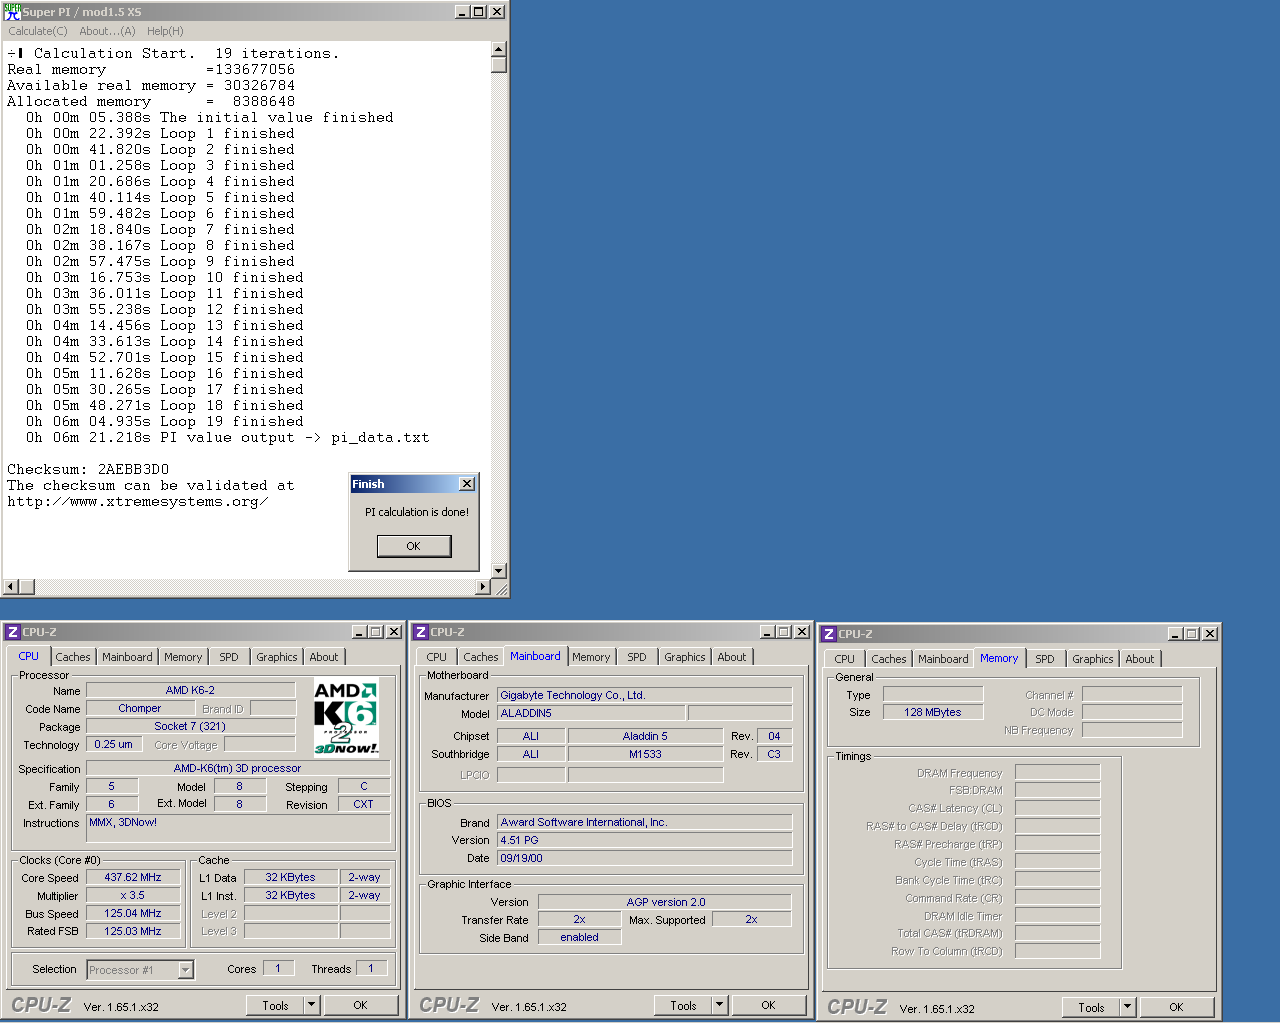Expand the Tools dropdown arrow in the Mainboard CPU-Z window
Image resolution: width=1280 pixels, height=1024 pixels.
[720, 1006]
